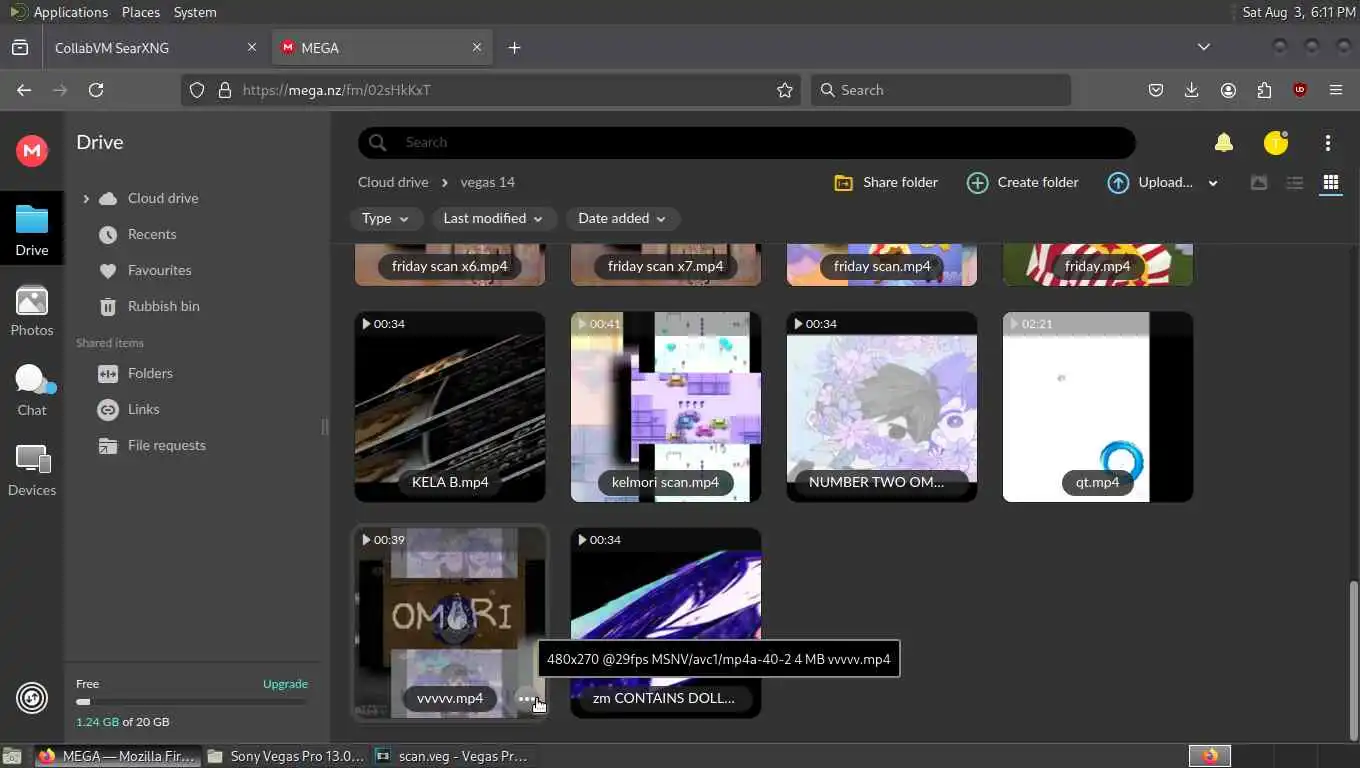The image size is (1360, 768).
Task: Open the Chat section
Action: coord(31,391)
